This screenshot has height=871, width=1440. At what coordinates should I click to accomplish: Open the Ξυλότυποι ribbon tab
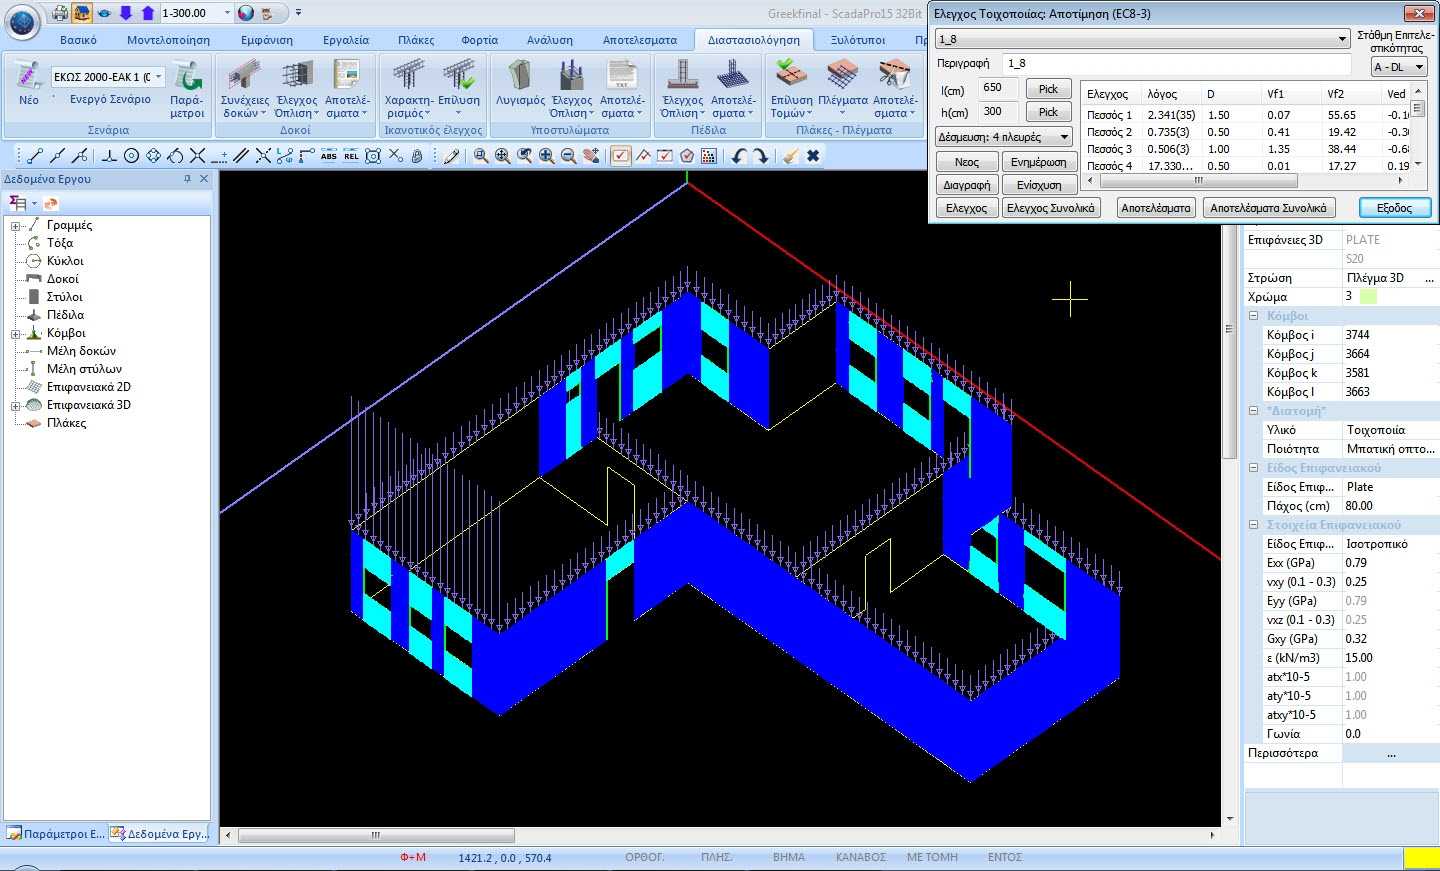(x=858, y=40)
